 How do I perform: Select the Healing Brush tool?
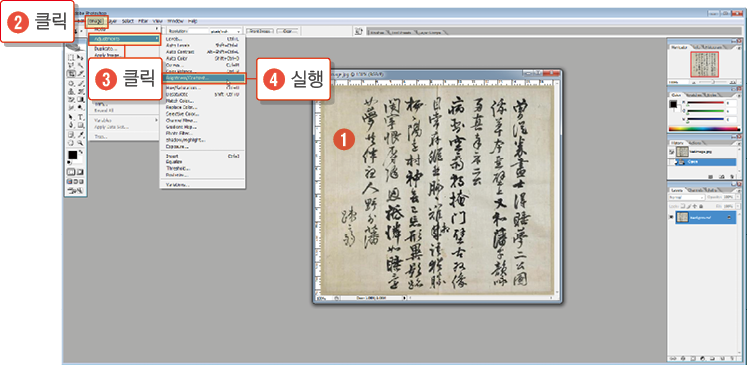[71, 83]
